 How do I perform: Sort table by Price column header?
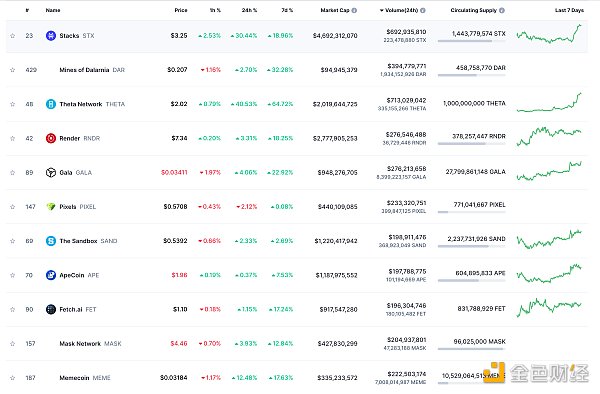(181, 10)
